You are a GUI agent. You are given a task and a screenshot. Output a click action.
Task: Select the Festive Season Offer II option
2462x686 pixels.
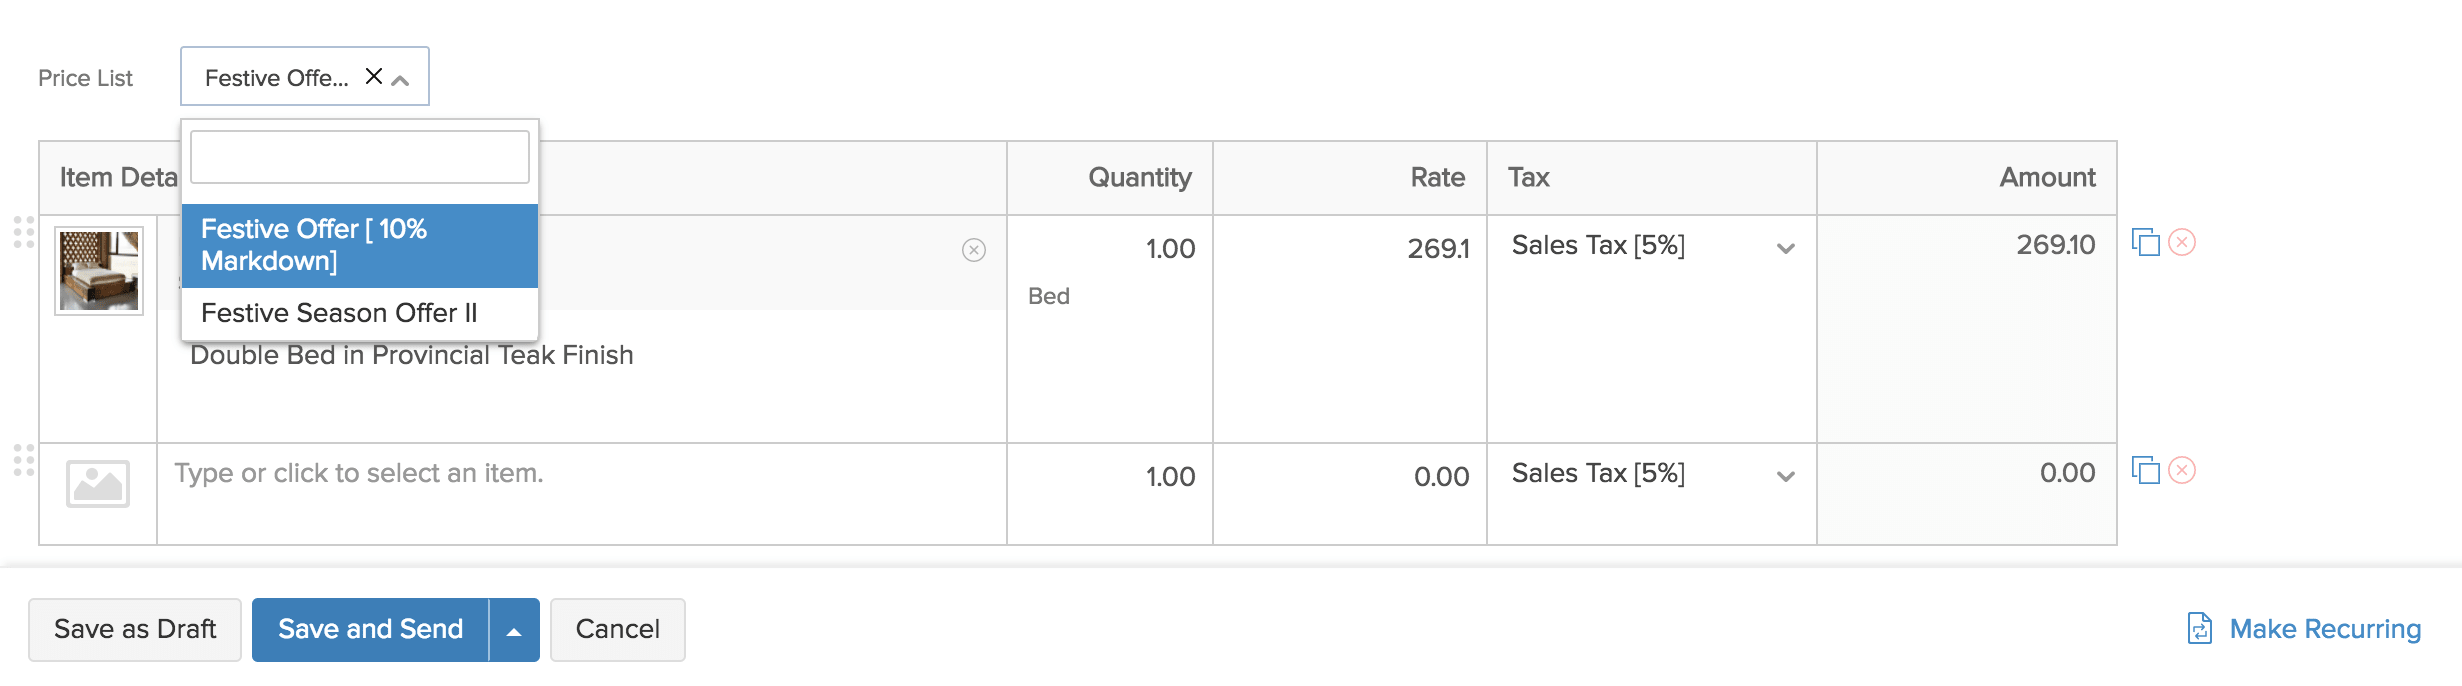pos(340,312)
